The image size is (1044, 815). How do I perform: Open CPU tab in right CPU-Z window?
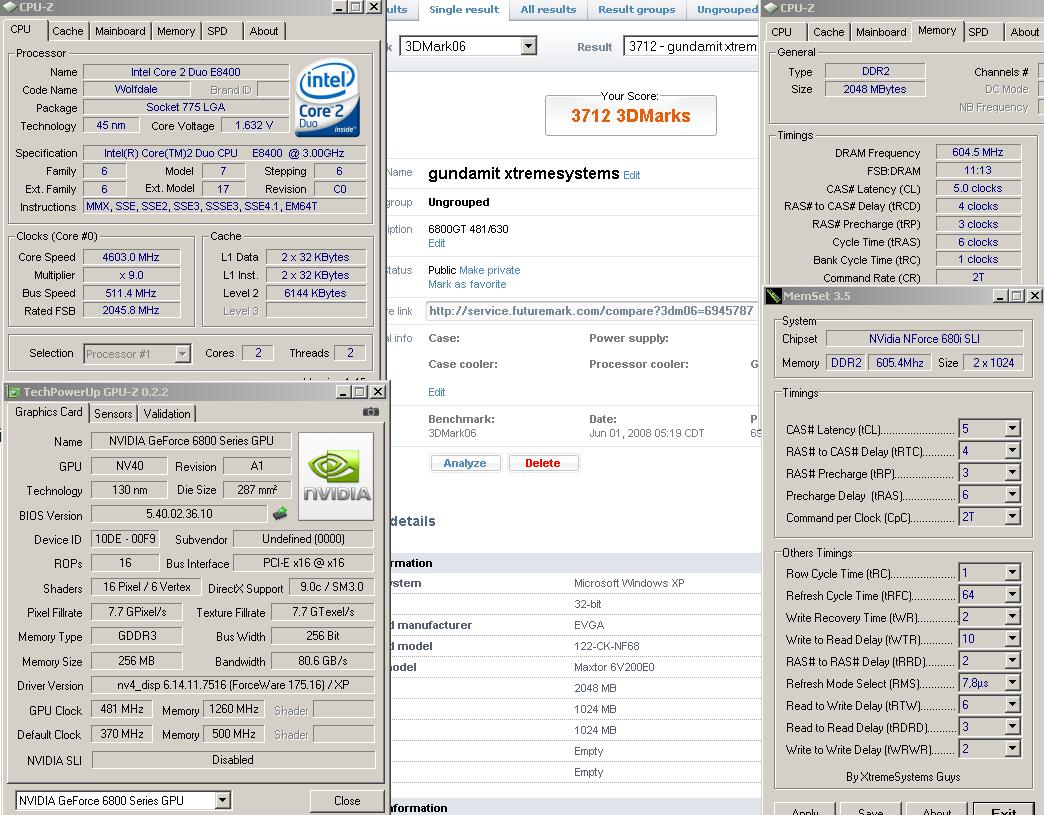coord(782,32)
